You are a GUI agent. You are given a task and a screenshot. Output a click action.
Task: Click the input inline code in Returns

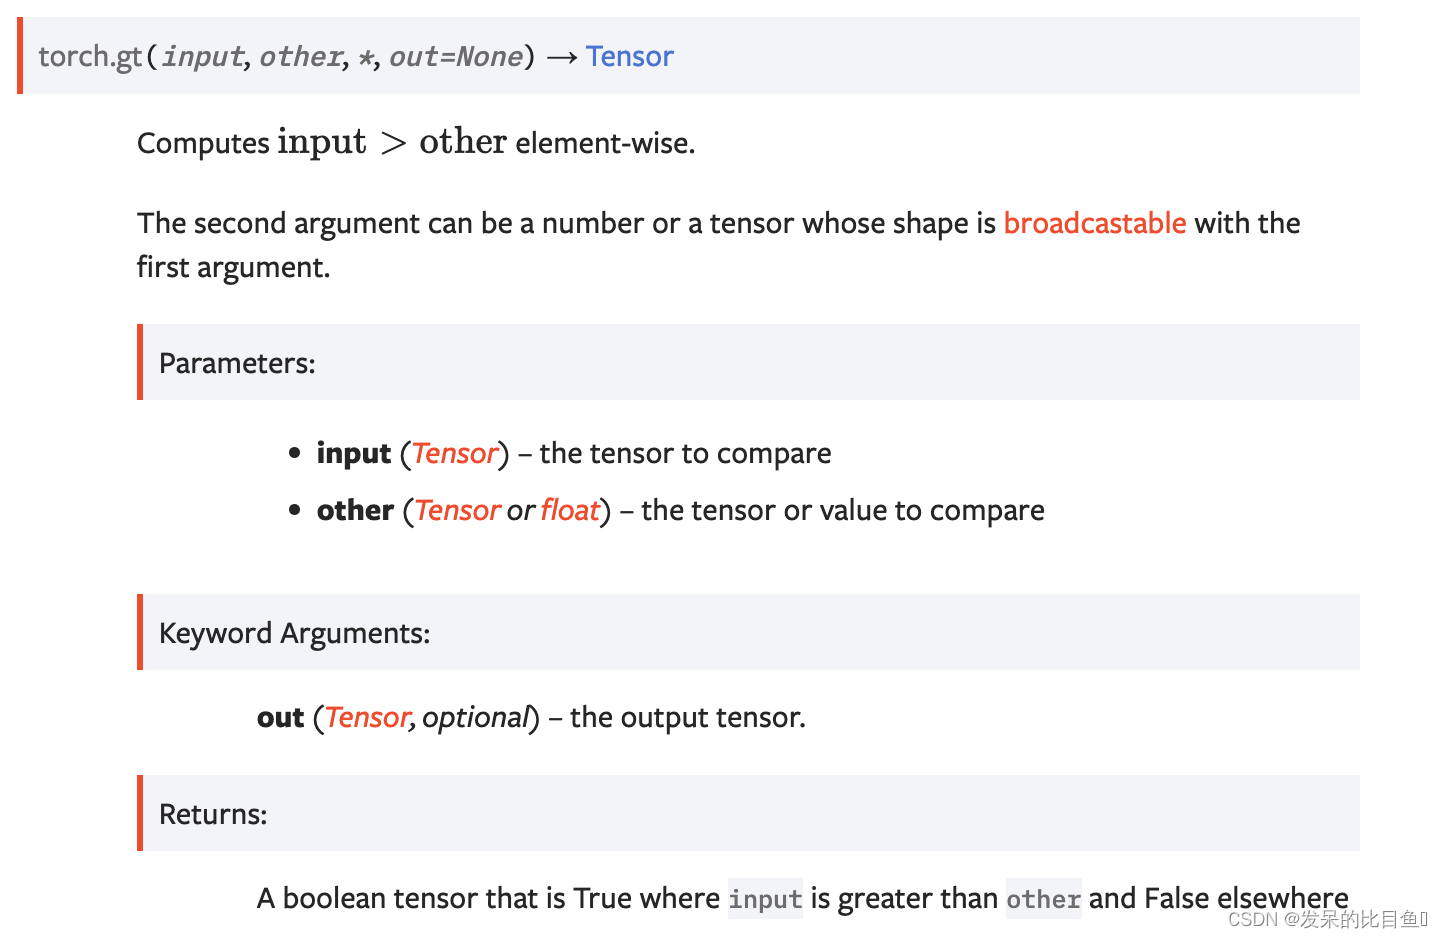click(765, 899)
